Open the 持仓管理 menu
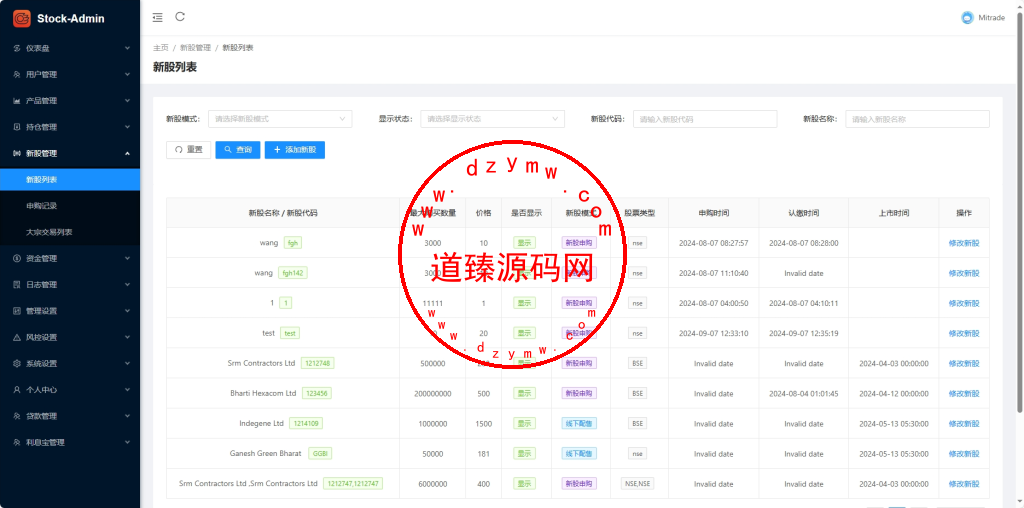The image size is (1024, 508). click(x=70, y=127)
